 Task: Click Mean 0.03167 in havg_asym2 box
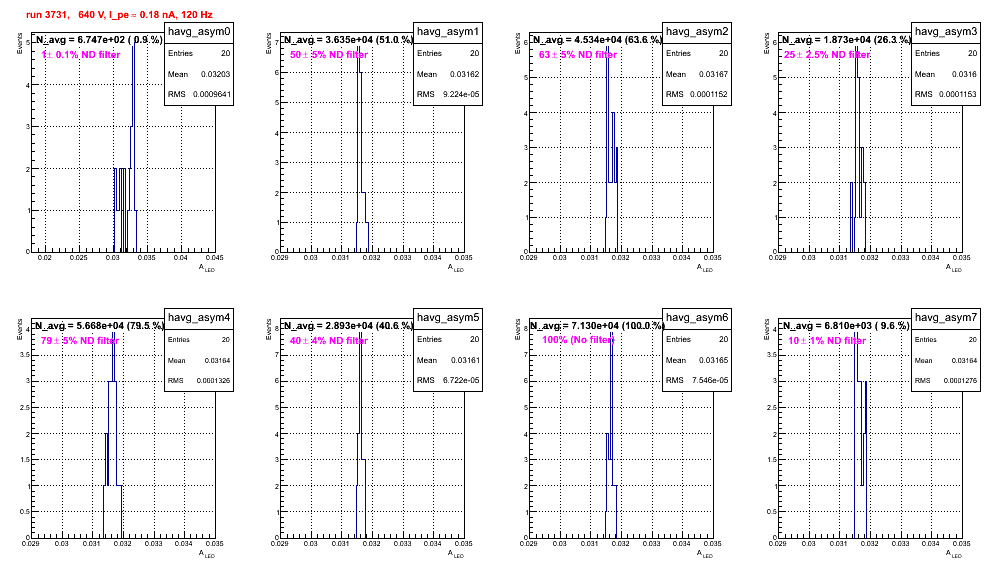697,74
